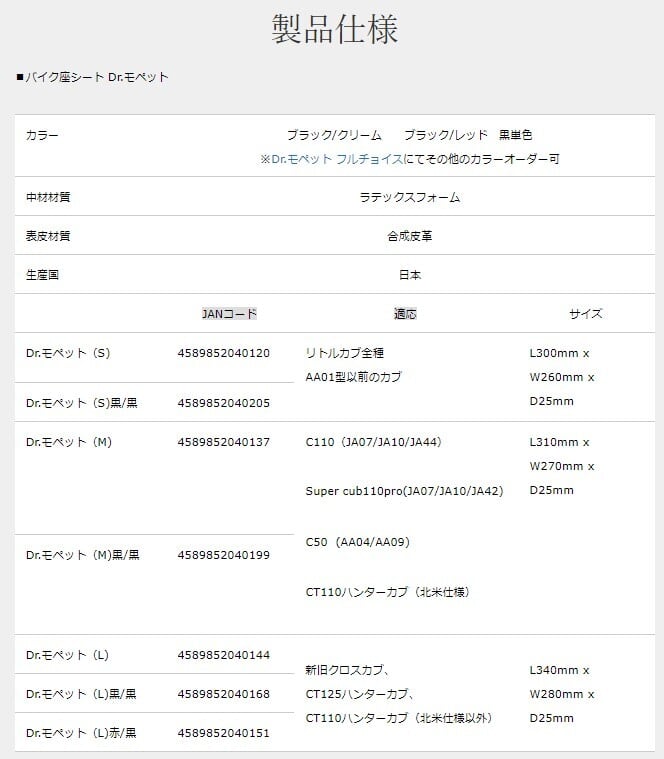Image resolution: width=664 pixels, height=759 pixels.
Task: Select the ラテックスフォーム value
Action: point(409,197)
